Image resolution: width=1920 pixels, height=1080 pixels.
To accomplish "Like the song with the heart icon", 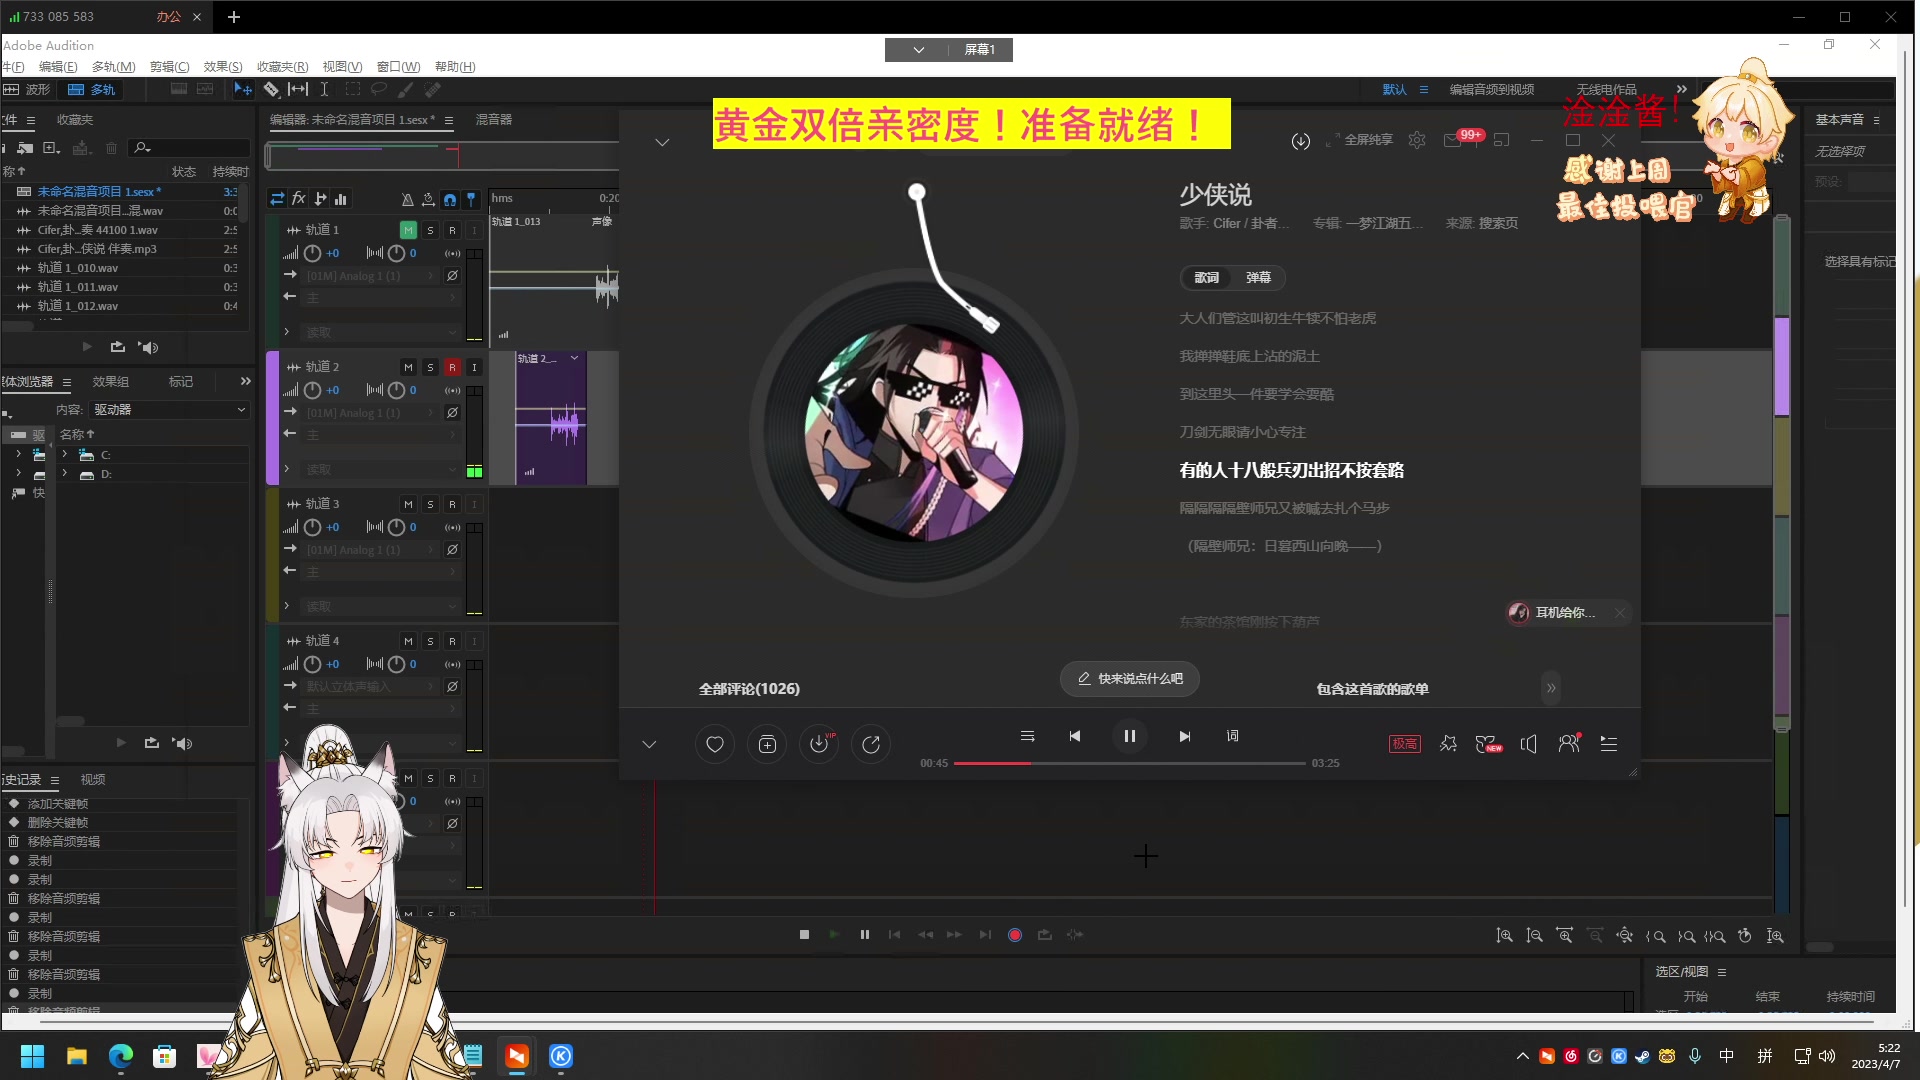I will (x=714, y=744).
